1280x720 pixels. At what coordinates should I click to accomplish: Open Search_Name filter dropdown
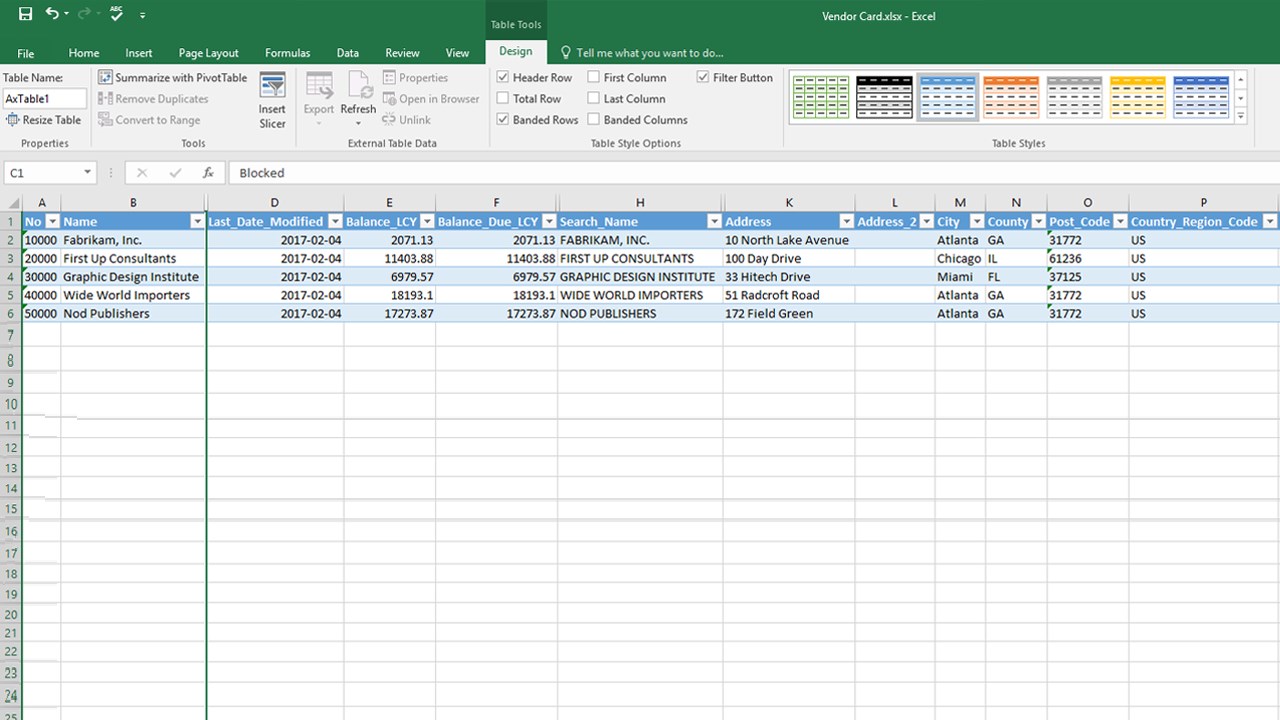[714, 221]
